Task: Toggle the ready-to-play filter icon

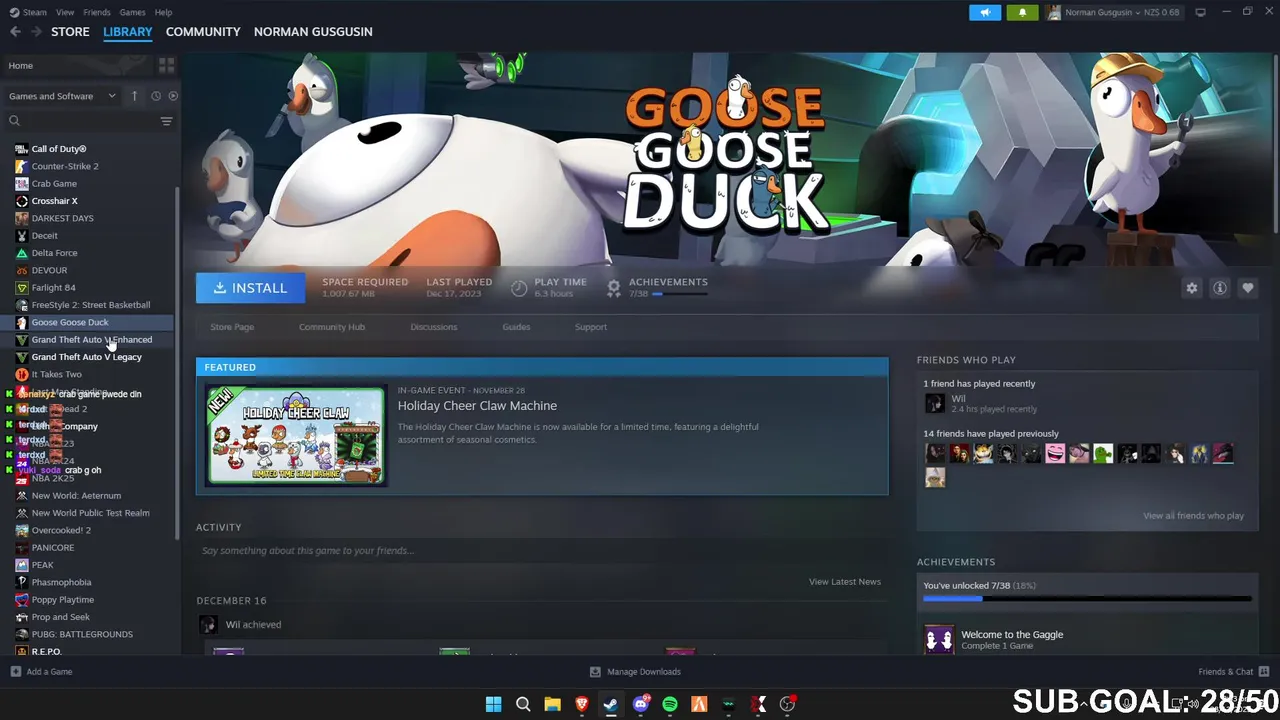Action: pyautogui.click(x=173, y=96)
